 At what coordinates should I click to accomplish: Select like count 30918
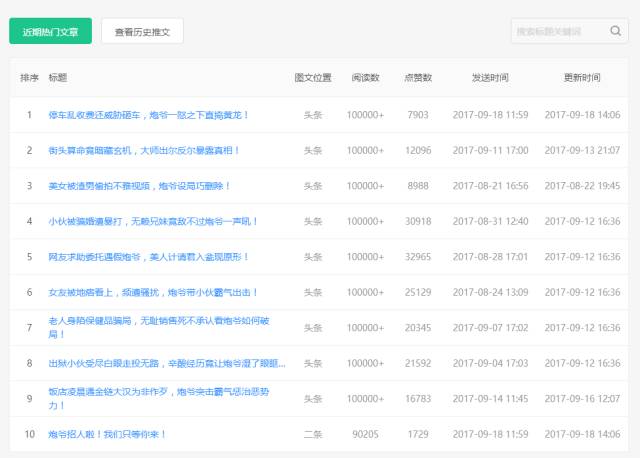point(418,222)
